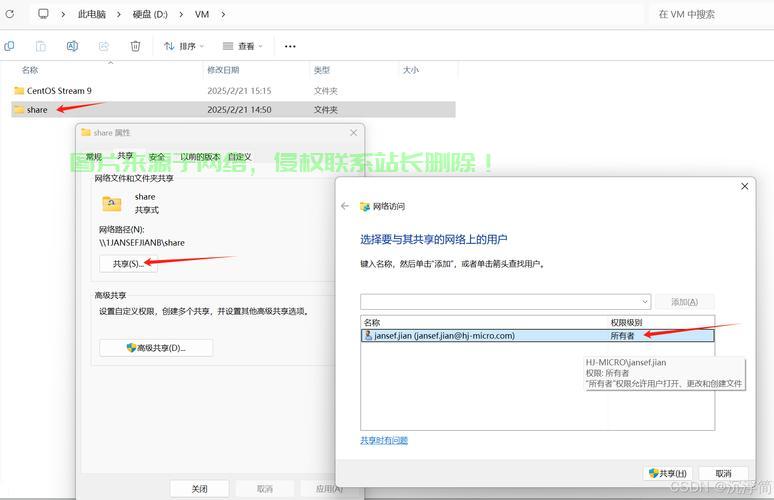Screen dimensions: 774x500
Task: Click the paste icon in Explorer toolbar
Action: pos(40,46)
